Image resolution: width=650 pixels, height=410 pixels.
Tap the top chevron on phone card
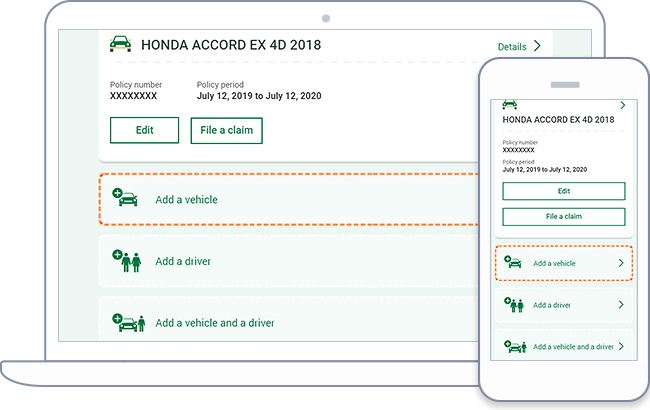click(622, 105)
